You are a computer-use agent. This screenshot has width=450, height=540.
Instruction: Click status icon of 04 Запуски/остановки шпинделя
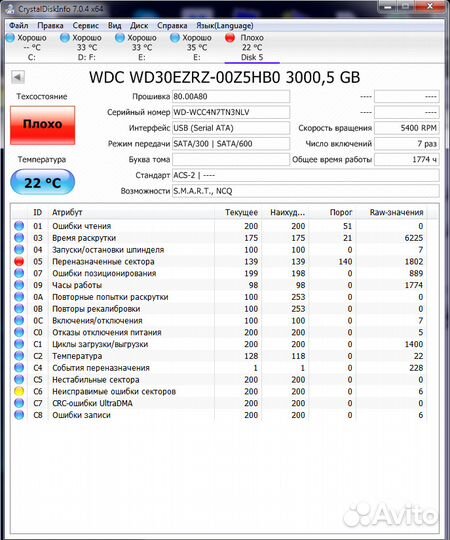point(19,249)
